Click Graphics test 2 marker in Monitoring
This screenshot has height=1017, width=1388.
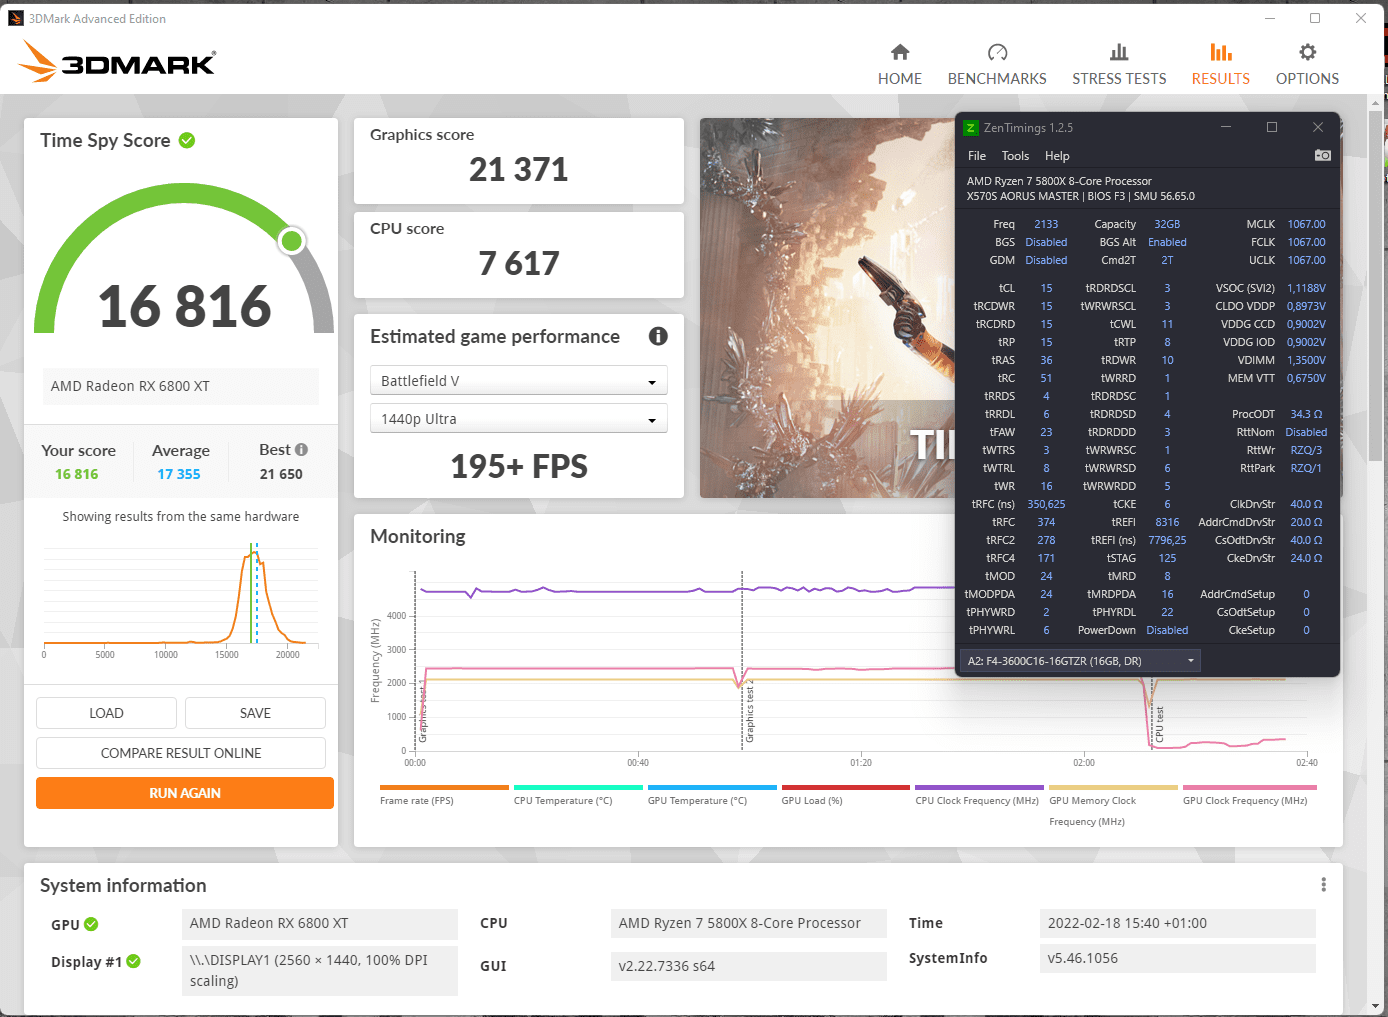pos(749,710)
